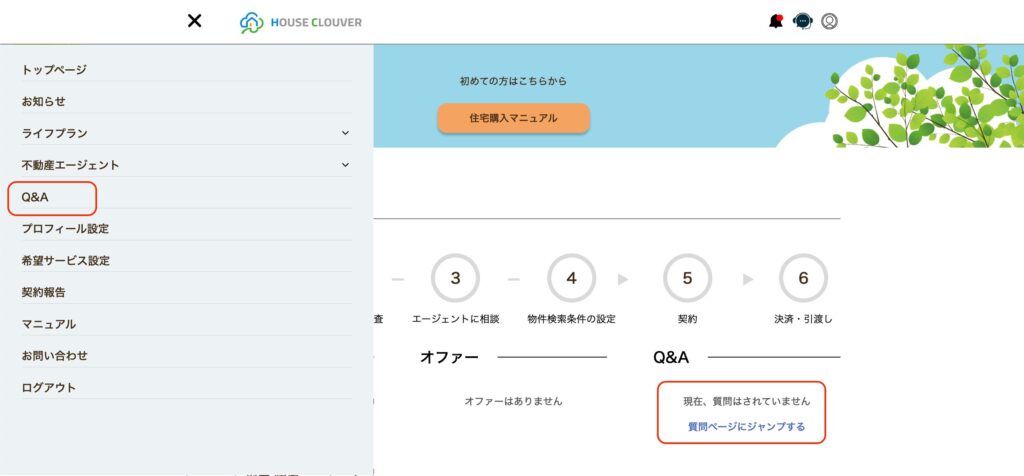Go to トップページ in the menu
The width and height of the screenshot is (1024, 476).
[54, 70]
